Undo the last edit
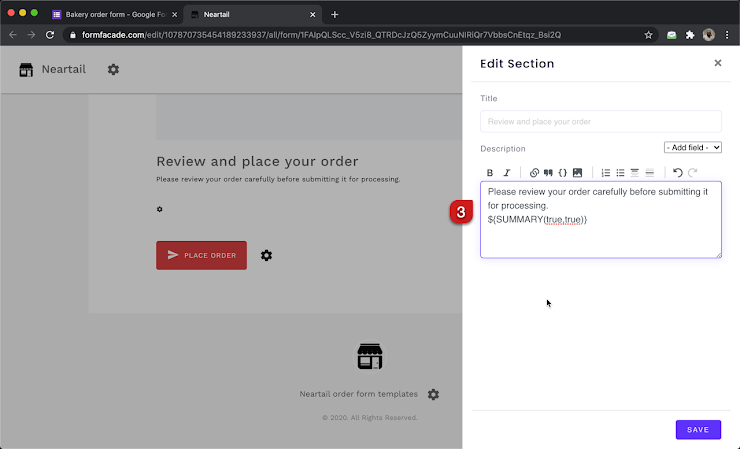The width and height of the screenshot is (740, 449). pyautogui.click(x=677, y=173)
